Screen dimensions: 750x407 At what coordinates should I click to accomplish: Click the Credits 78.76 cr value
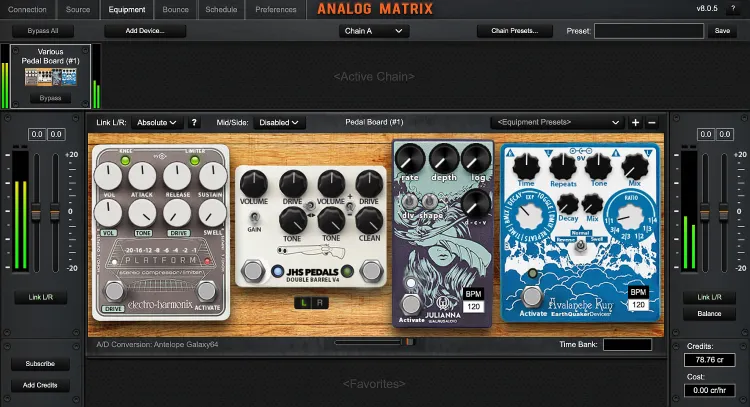pos(709,360)
